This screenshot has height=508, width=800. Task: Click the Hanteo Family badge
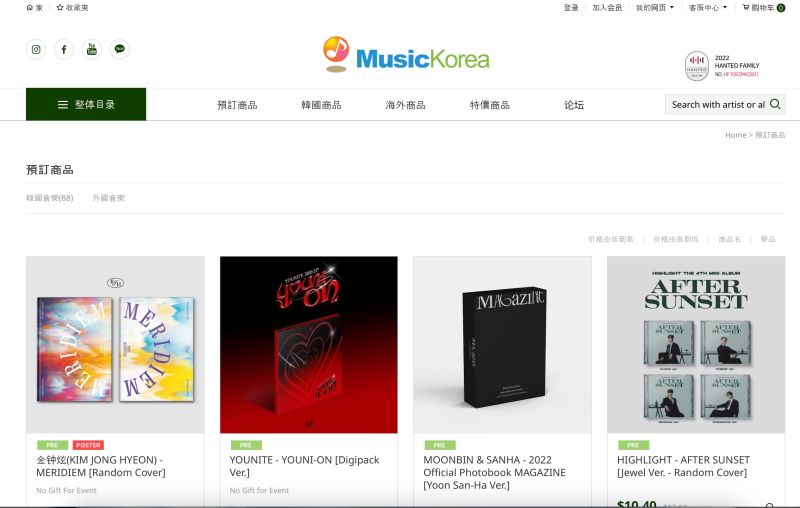tap(721, 66)
